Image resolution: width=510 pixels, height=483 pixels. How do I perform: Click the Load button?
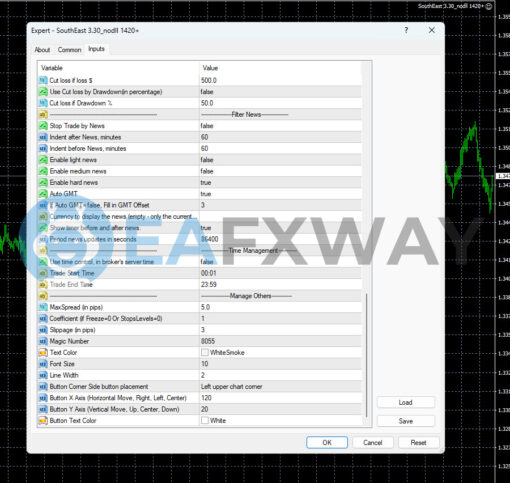pyautogui.click(x=406, y=402)
